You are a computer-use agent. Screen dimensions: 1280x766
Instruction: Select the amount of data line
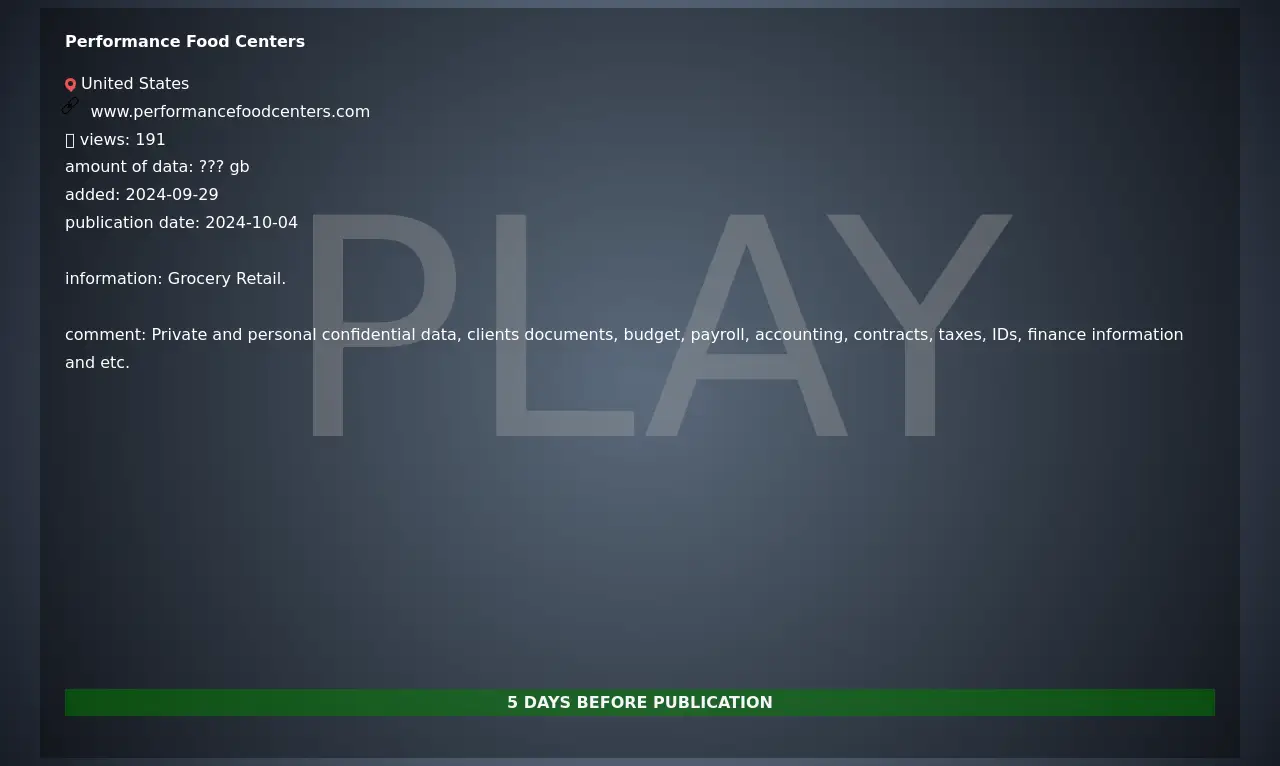[x=157, y=167]
